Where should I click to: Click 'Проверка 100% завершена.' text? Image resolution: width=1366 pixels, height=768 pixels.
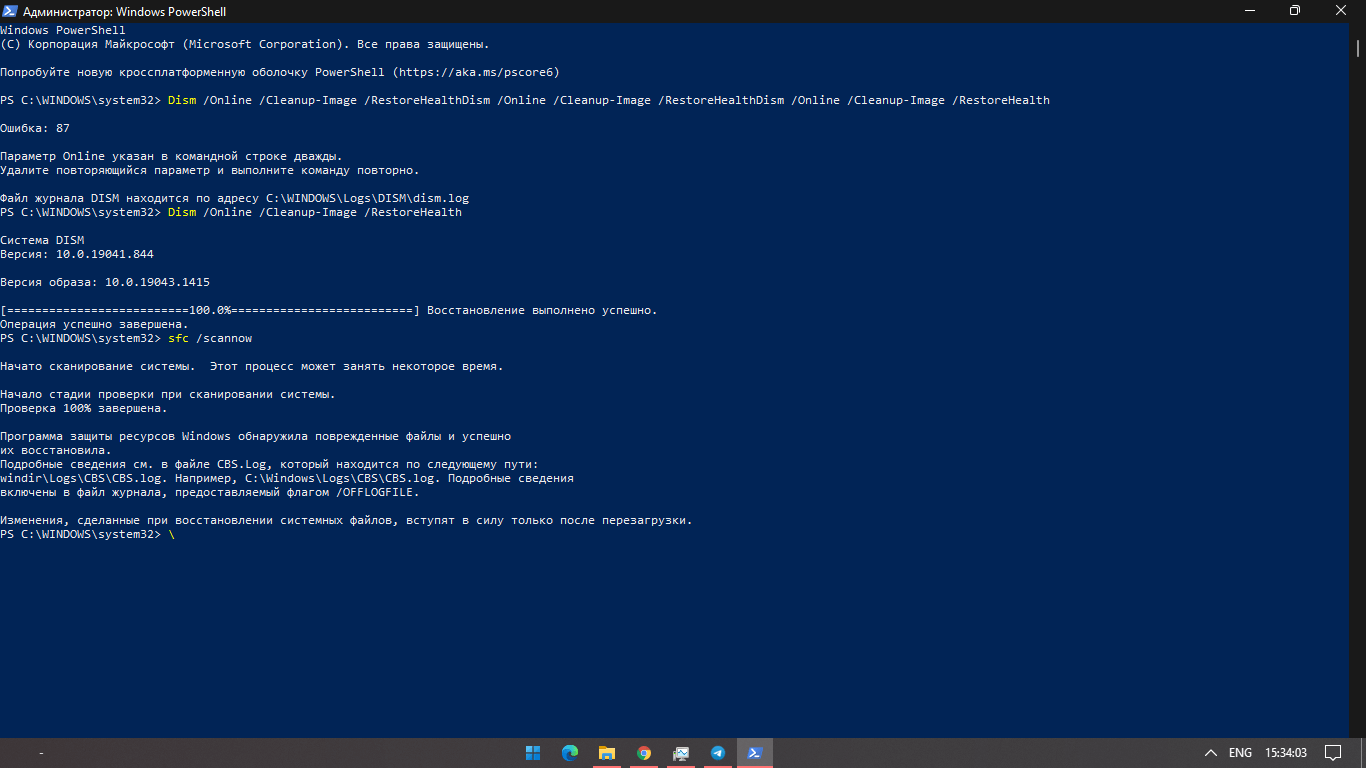84,408
